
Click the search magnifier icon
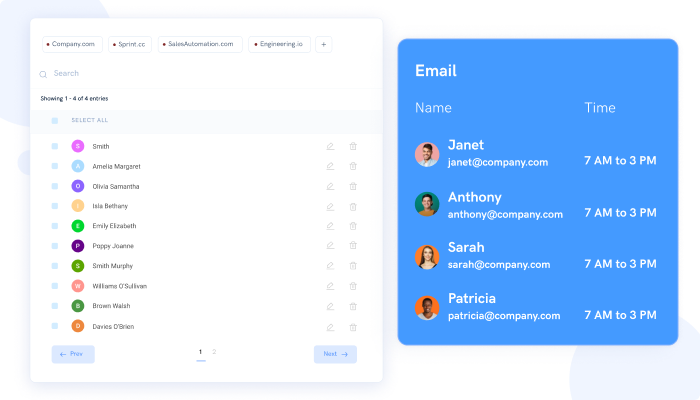point(43,74)
